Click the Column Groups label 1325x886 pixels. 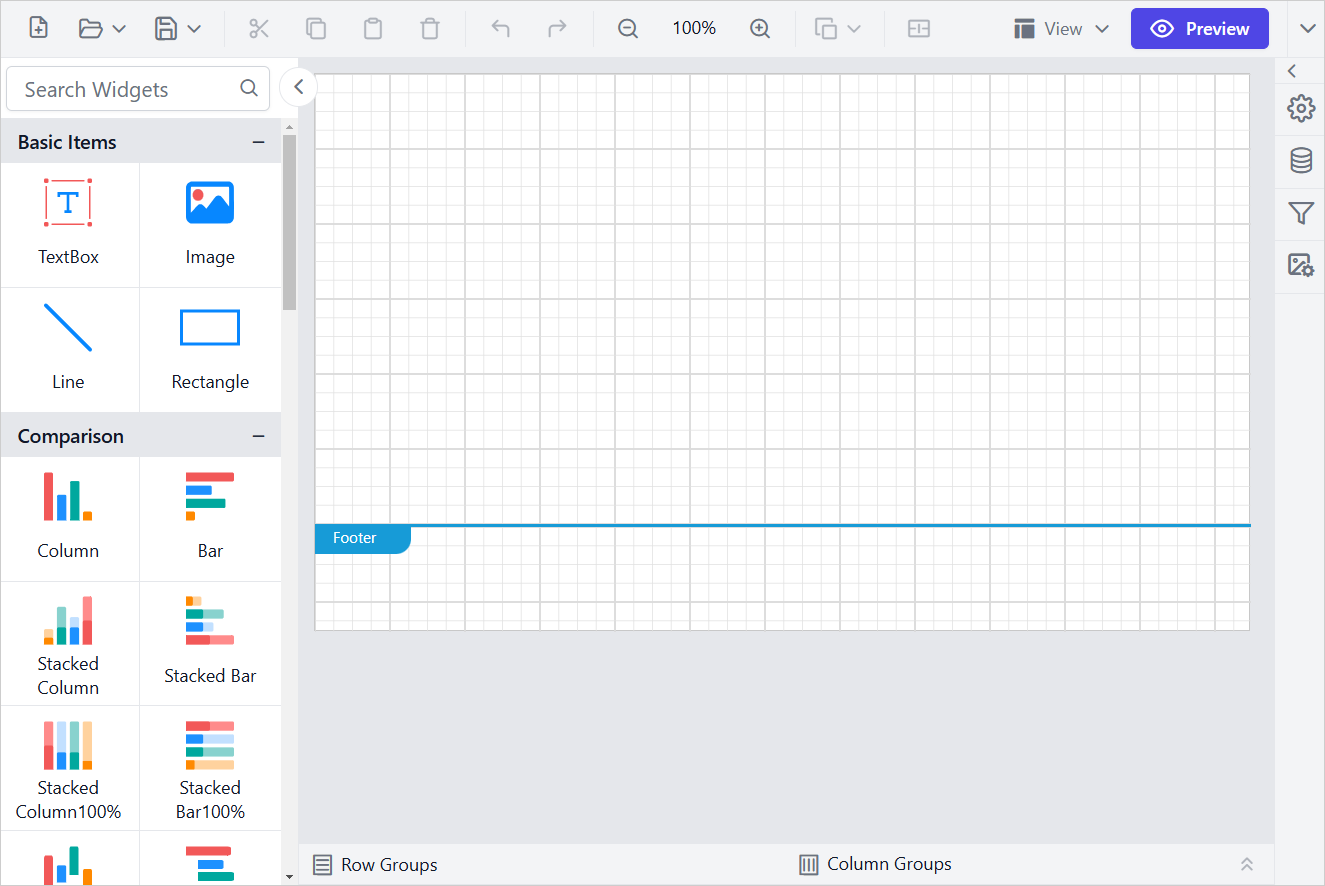pyautogui.click(x=889, y=864)
